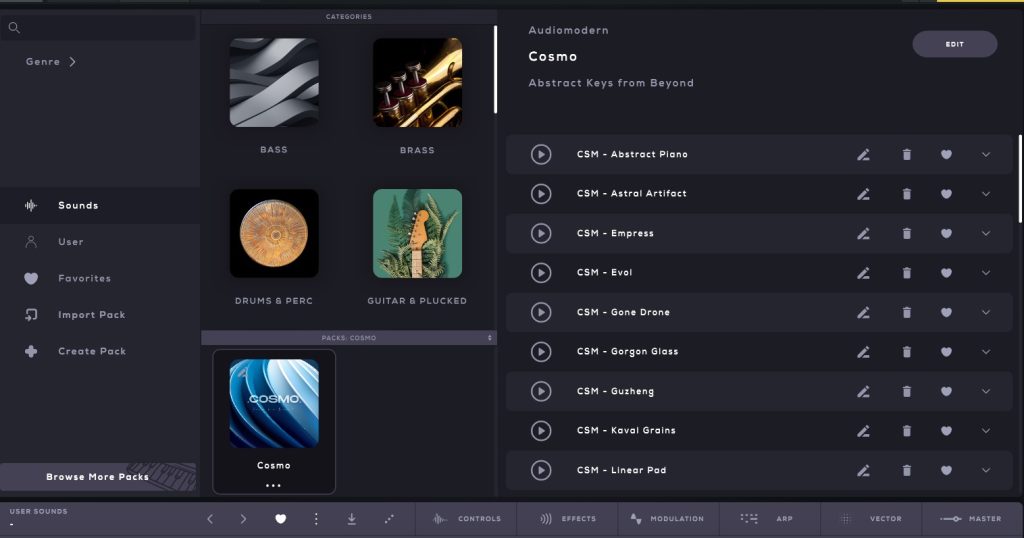Favorite the CSM - Evol preset

[x=946, y=273]
